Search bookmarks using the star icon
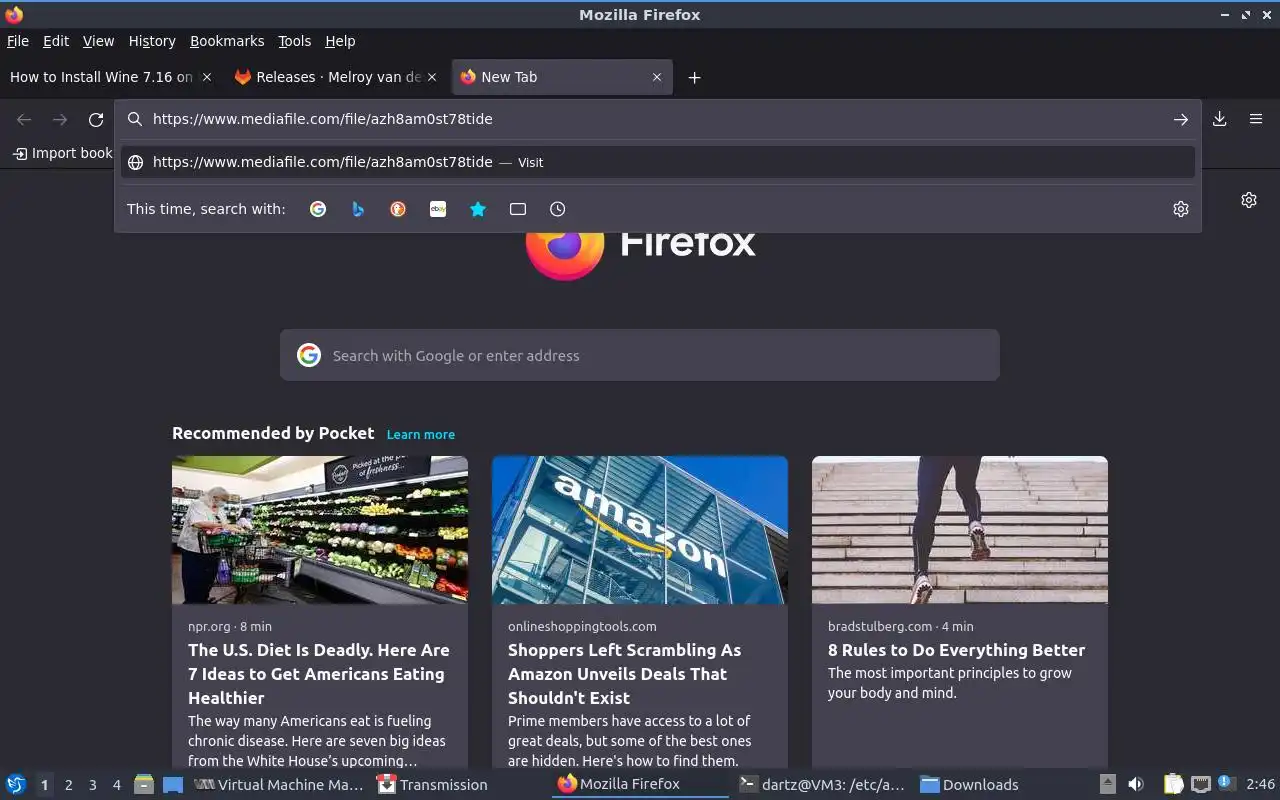Screen dimensions: 1280x800 pos(478,209)
